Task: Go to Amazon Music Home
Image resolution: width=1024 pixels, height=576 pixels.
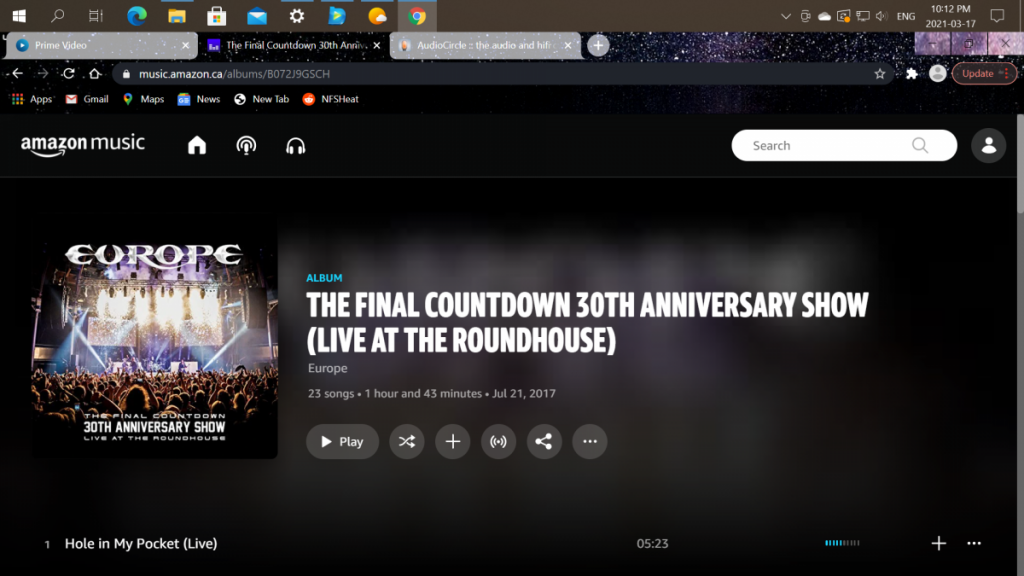Action: point(197,145)
